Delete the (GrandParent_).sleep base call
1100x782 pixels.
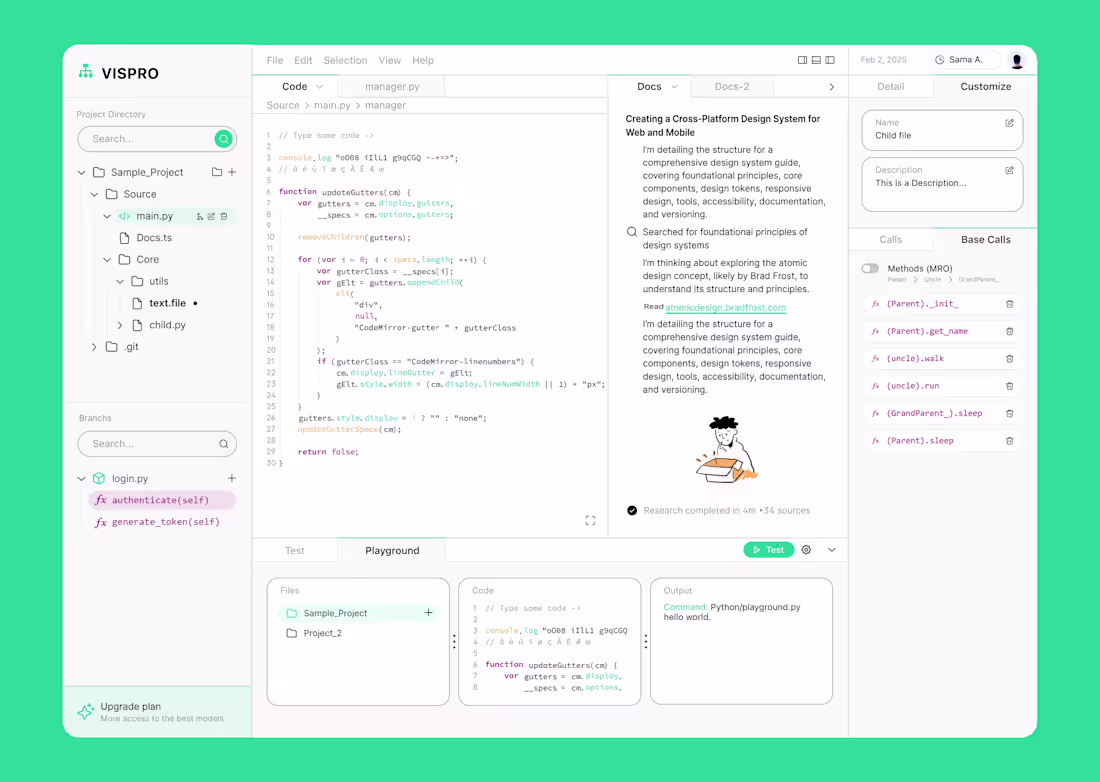click(1010, 414)
